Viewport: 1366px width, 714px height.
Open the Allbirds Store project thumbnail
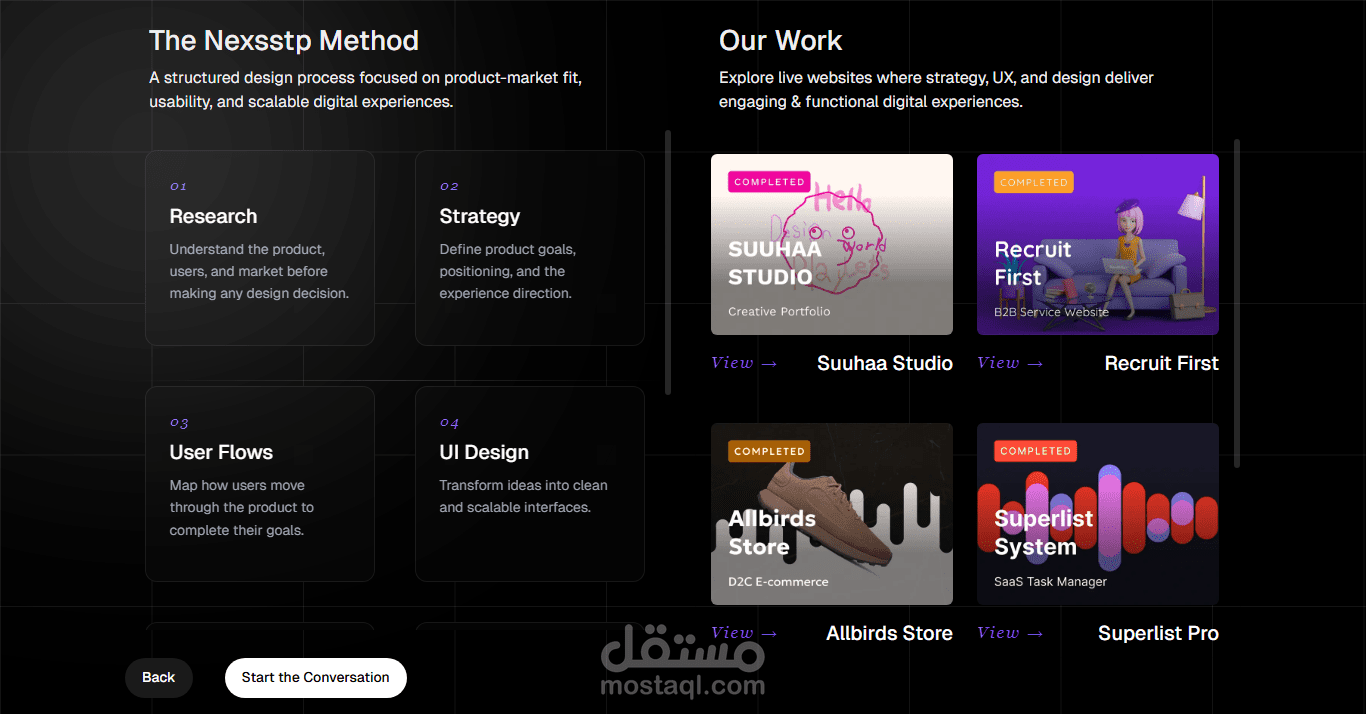pyautogui.click(x=832, y=514)
